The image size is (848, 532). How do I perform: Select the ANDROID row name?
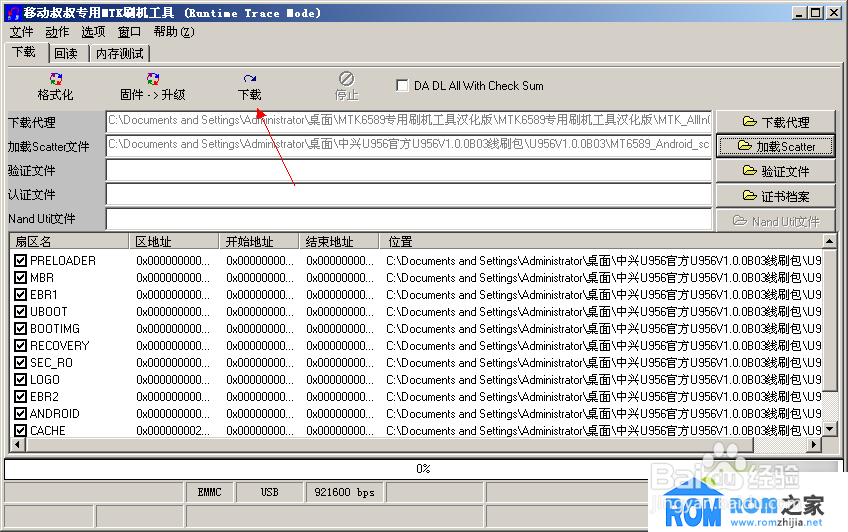[x=55, y=414]
